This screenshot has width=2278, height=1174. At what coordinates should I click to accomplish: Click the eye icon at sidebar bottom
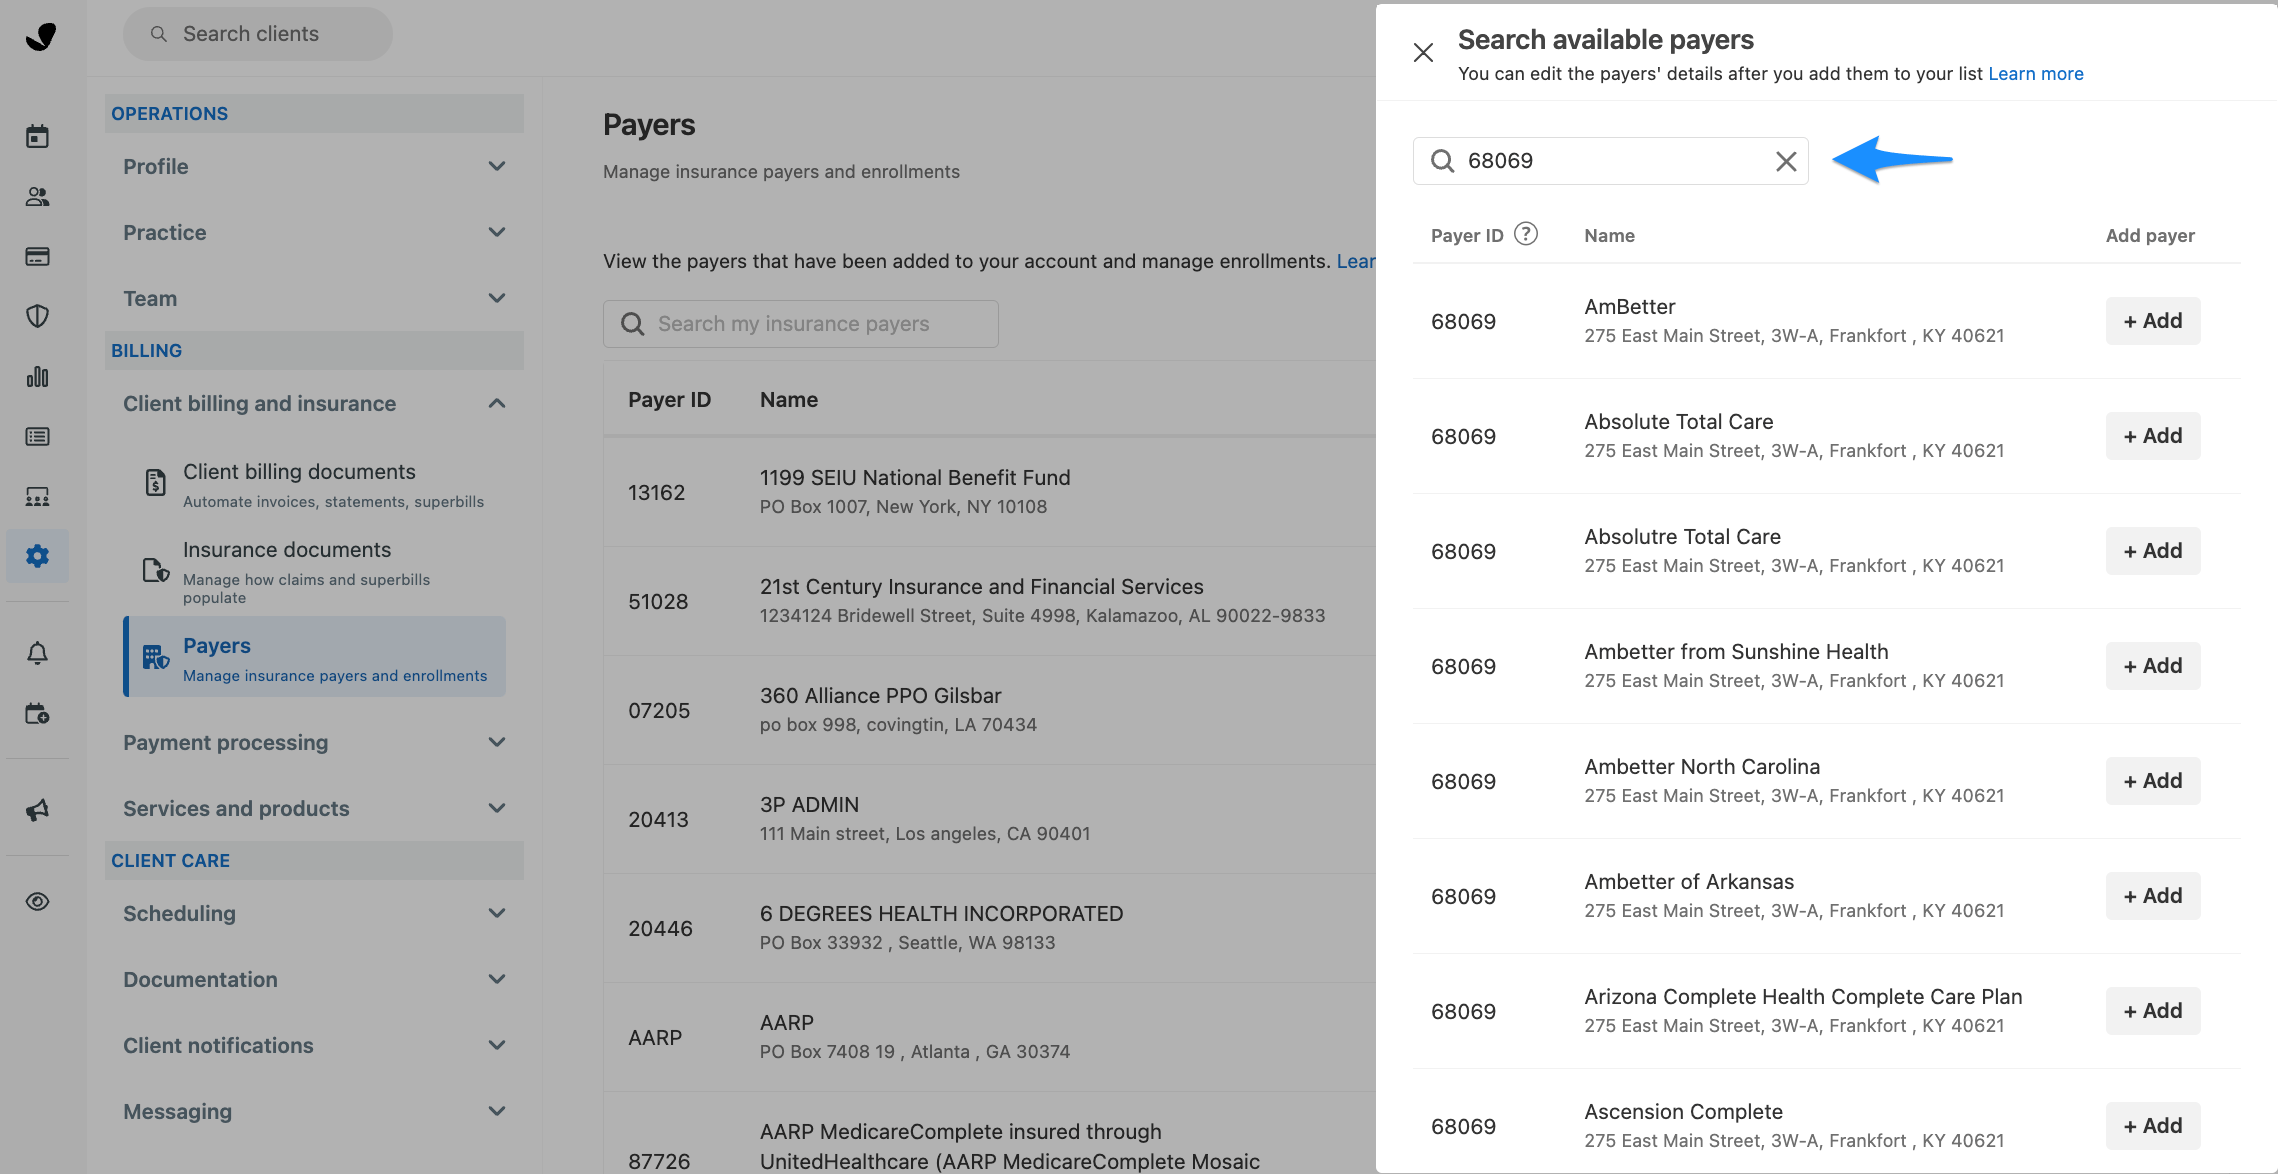(37, 901)
